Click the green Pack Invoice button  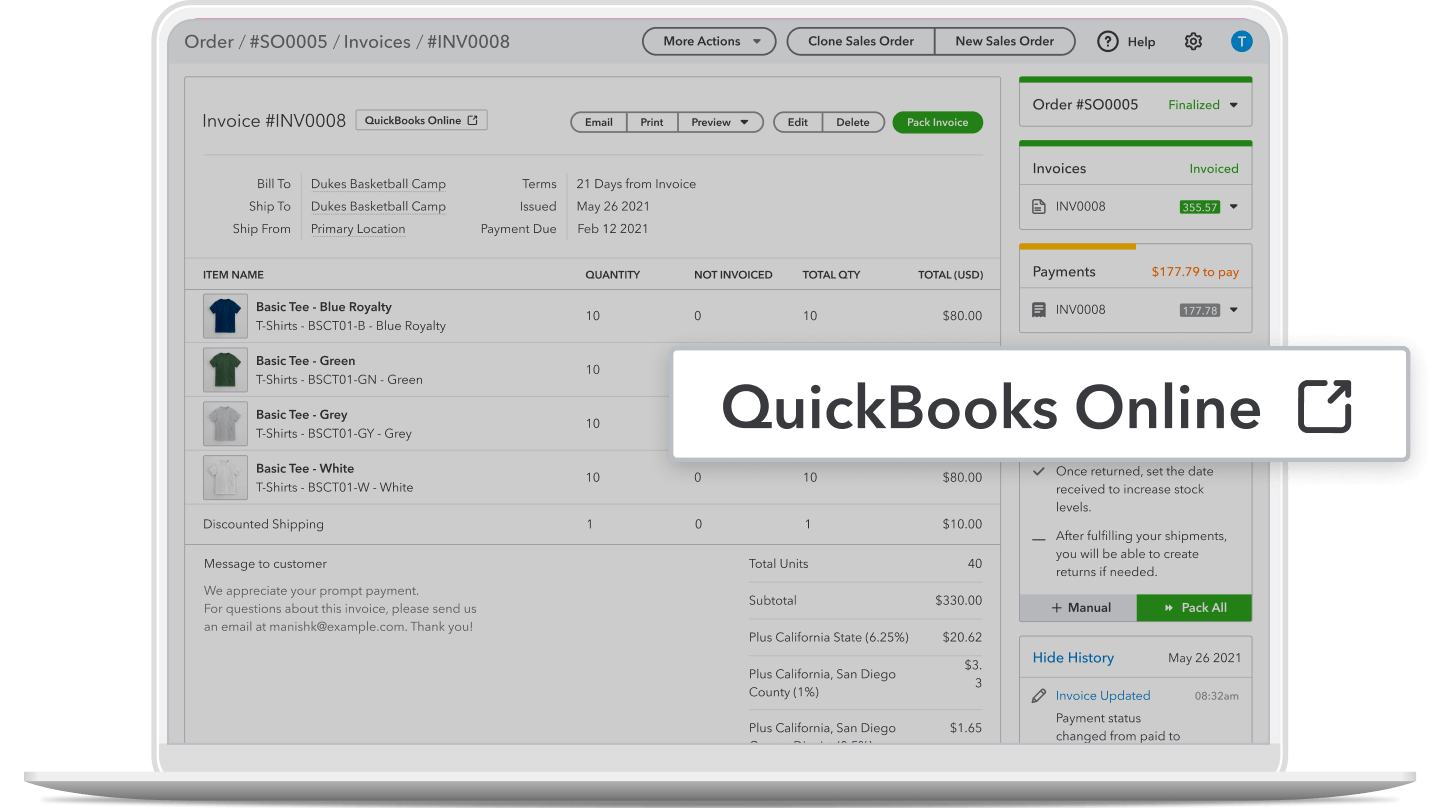pos(937,122)
